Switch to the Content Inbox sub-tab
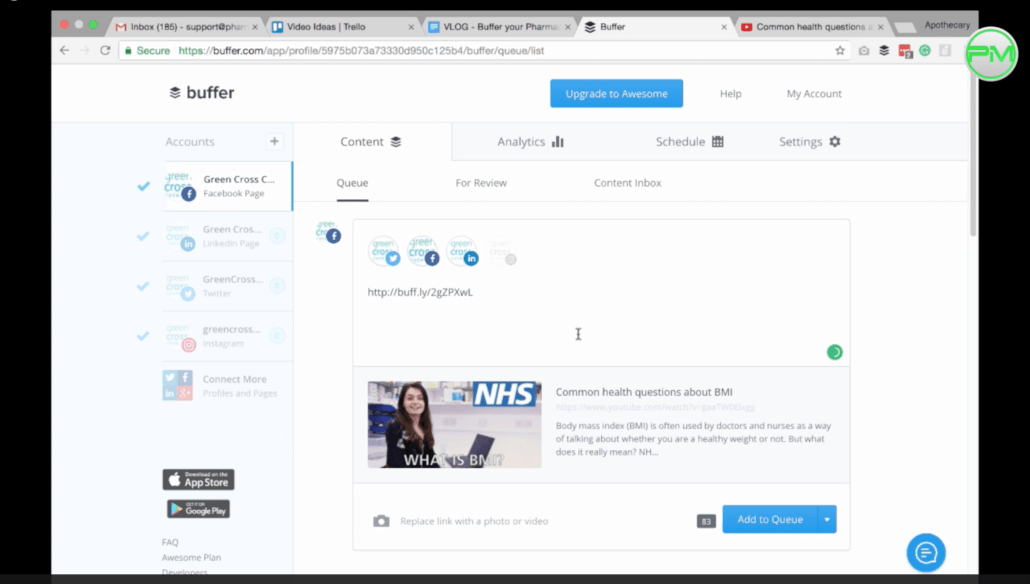The image size is (1030, 584). point(627,183)
